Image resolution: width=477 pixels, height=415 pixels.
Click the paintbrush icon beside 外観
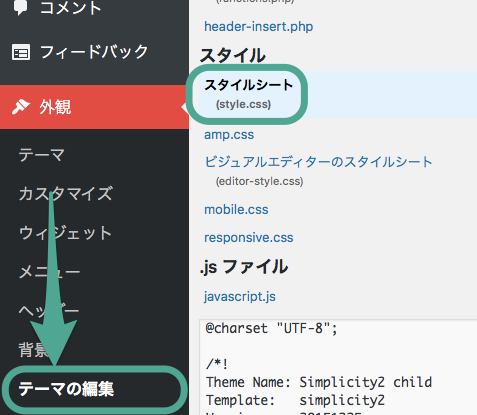point(21,107)
